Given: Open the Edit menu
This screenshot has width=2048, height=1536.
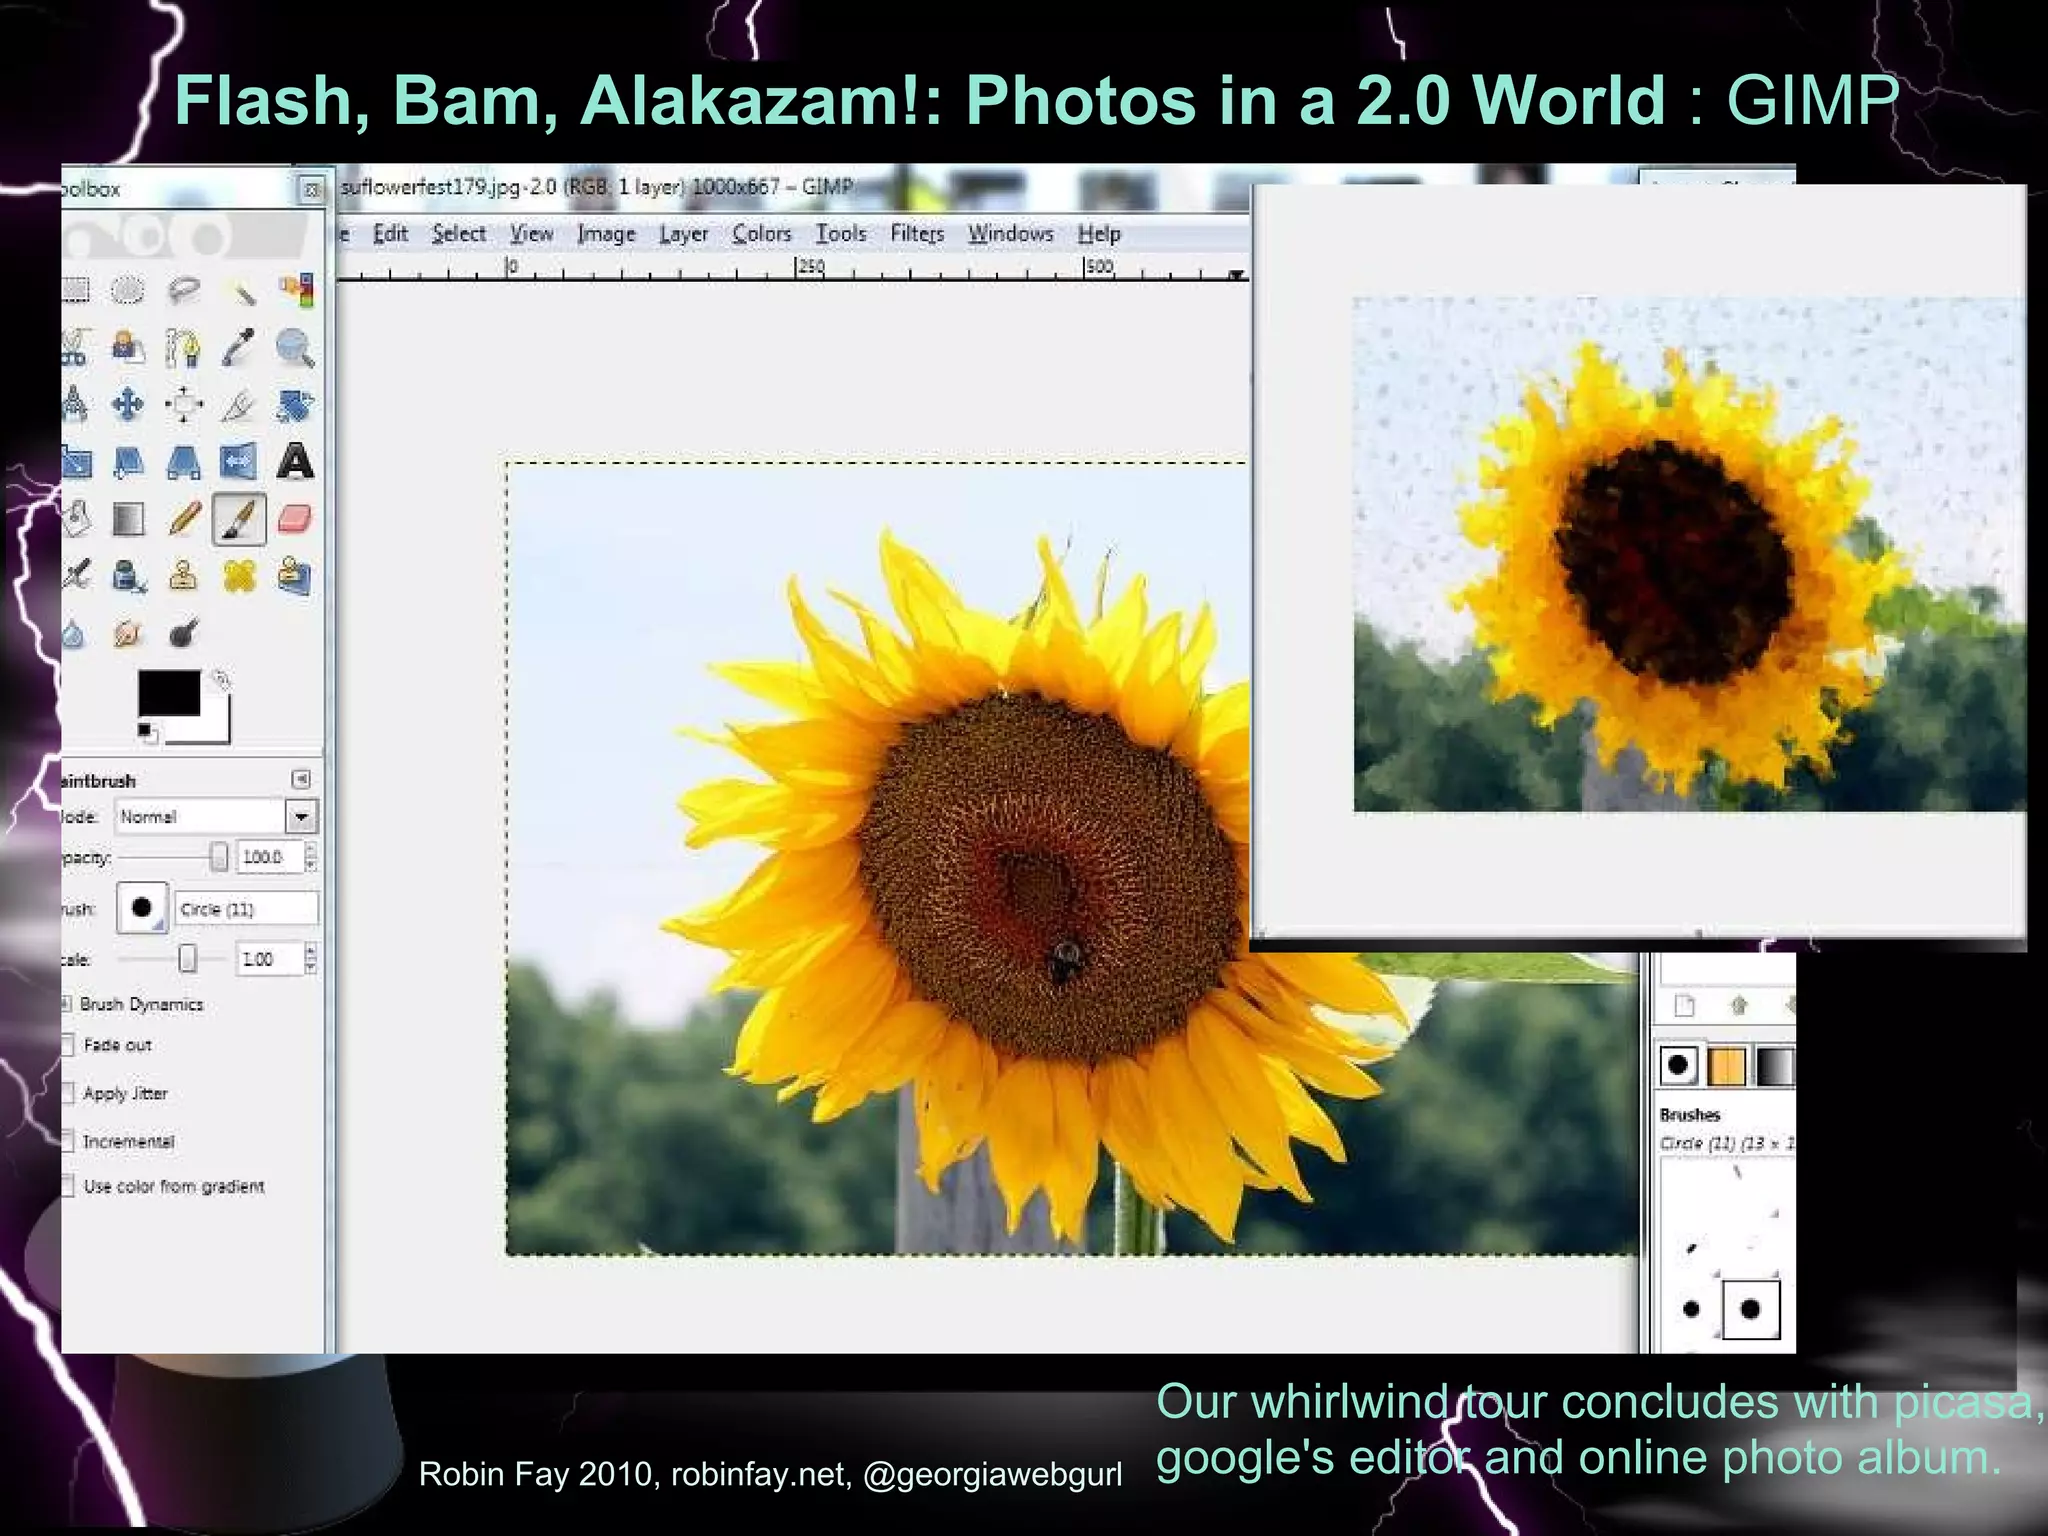Looking at the screenshot, I should click(x=390, y=234).
